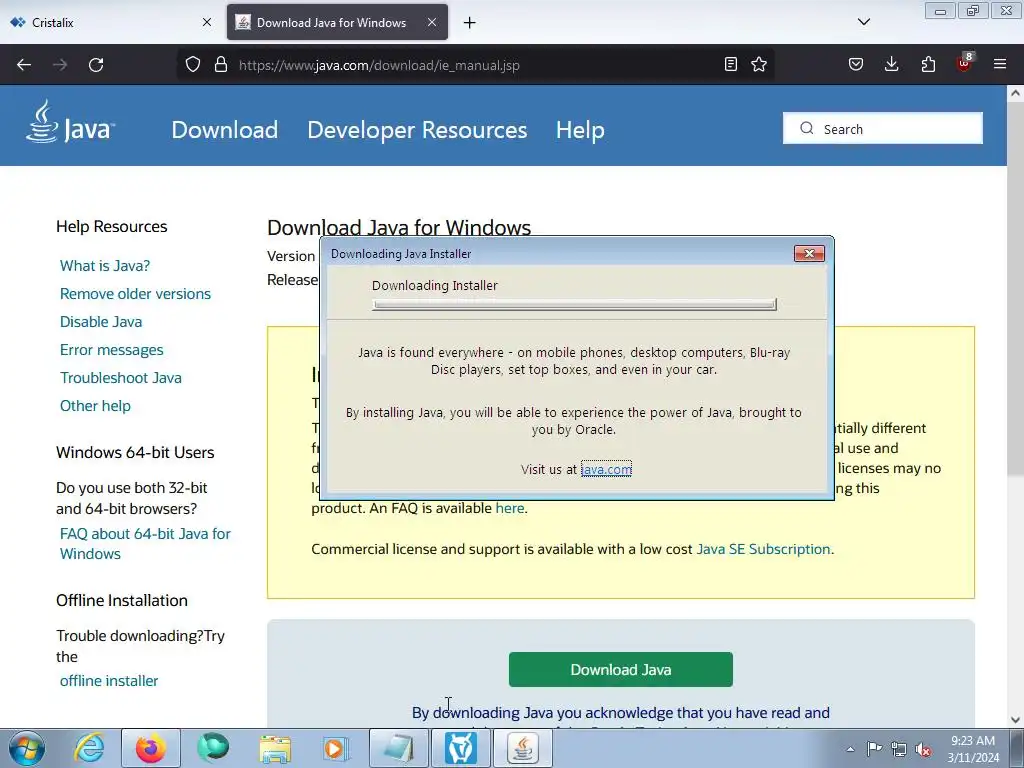Open the Error messages link

pyautogui.click(x=112, y=350)
